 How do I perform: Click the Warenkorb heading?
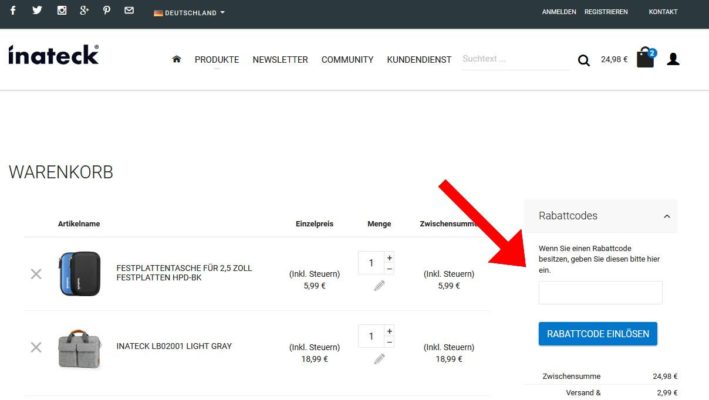pyautogui.click(x=61, y=172)
